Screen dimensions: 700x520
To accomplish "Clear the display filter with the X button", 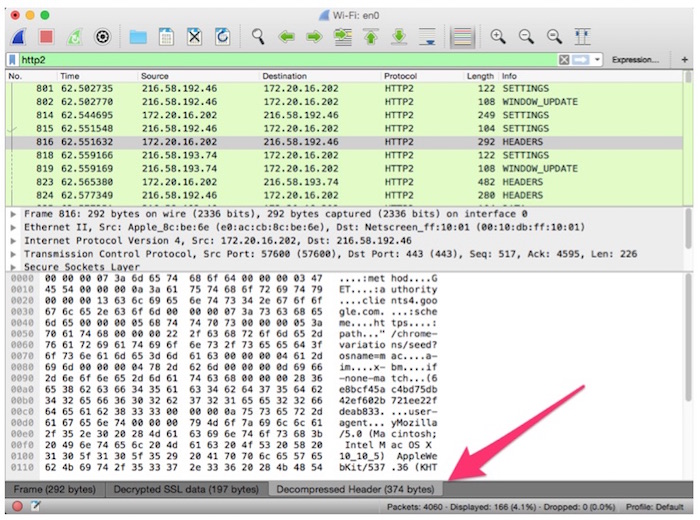I will [564, 60].
